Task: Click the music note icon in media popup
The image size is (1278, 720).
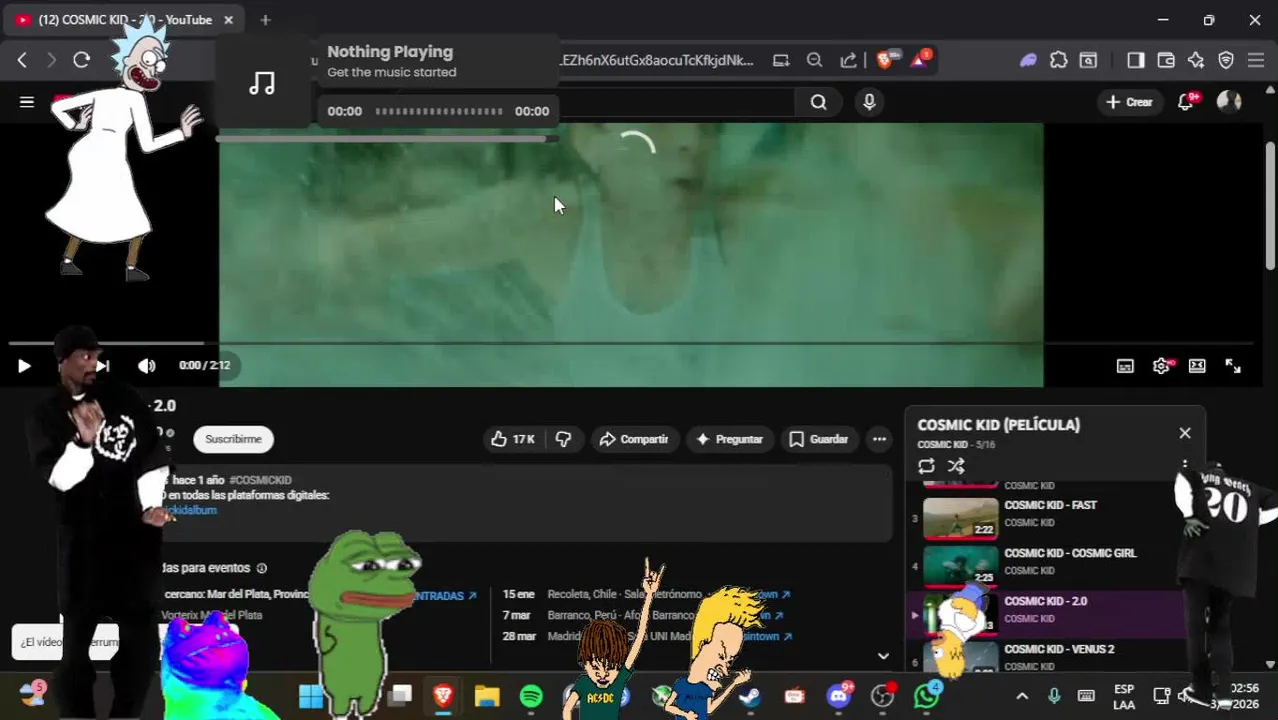Action: point(262,83)
